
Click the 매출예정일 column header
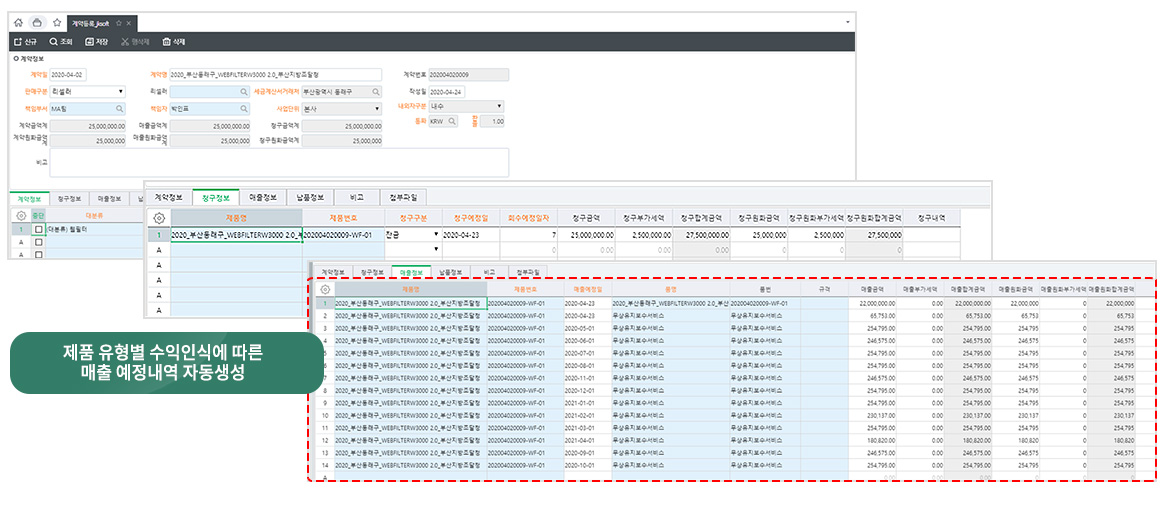pos(587,289)
